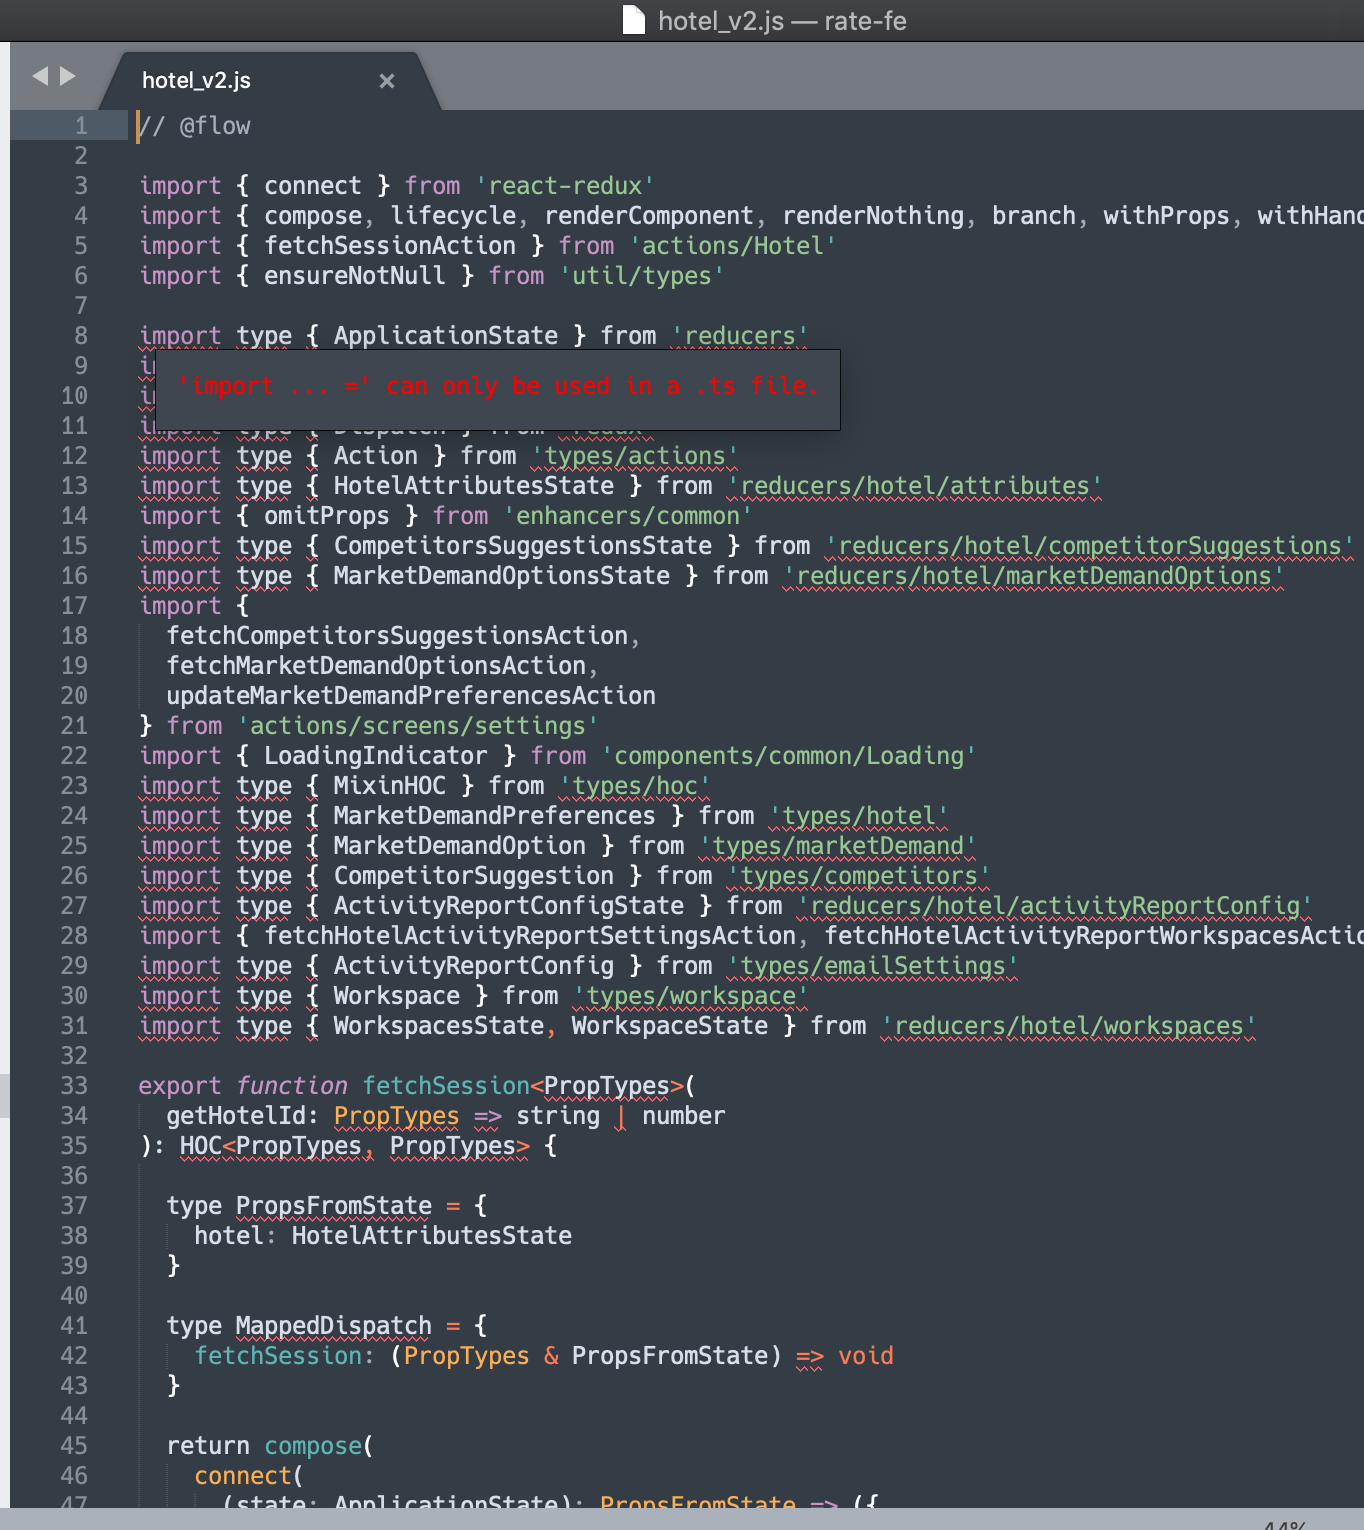Viewport: 1364px width, 1530px height.
Task: Click the void return type keyword
Action: 865,1356
